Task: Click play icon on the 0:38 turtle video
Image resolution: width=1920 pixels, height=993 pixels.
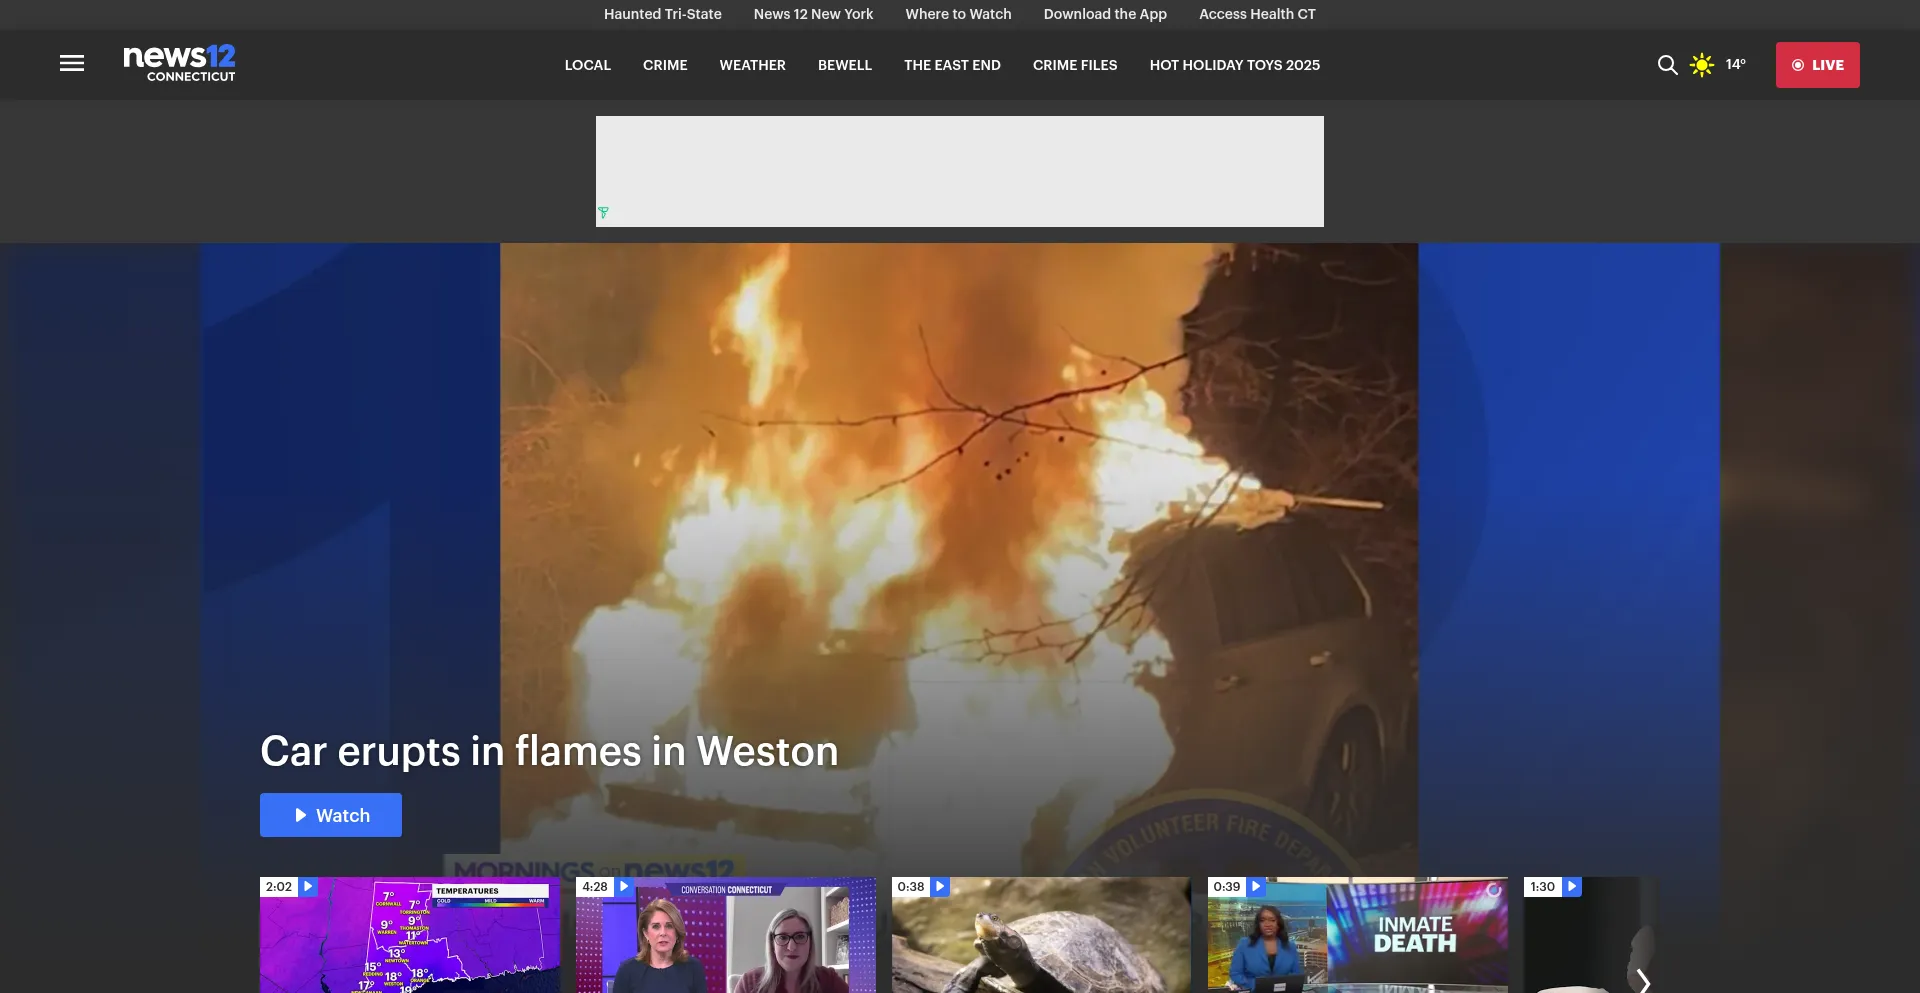Action: point(940,887)
